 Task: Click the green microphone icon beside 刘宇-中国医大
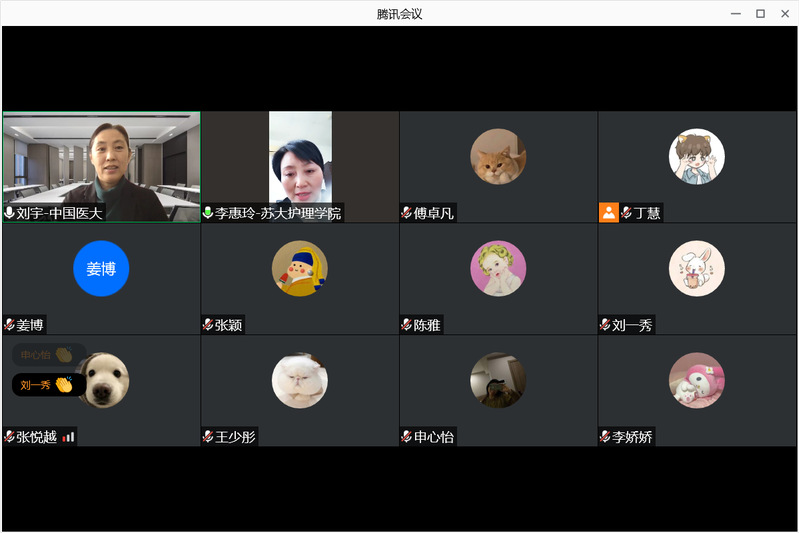click(10, 213)
